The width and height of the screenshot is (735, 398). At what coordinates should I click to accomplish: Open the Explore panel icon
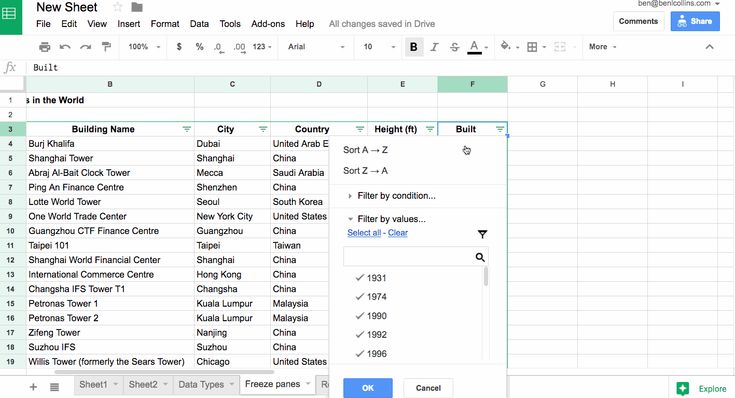click(x=682, y=388)
